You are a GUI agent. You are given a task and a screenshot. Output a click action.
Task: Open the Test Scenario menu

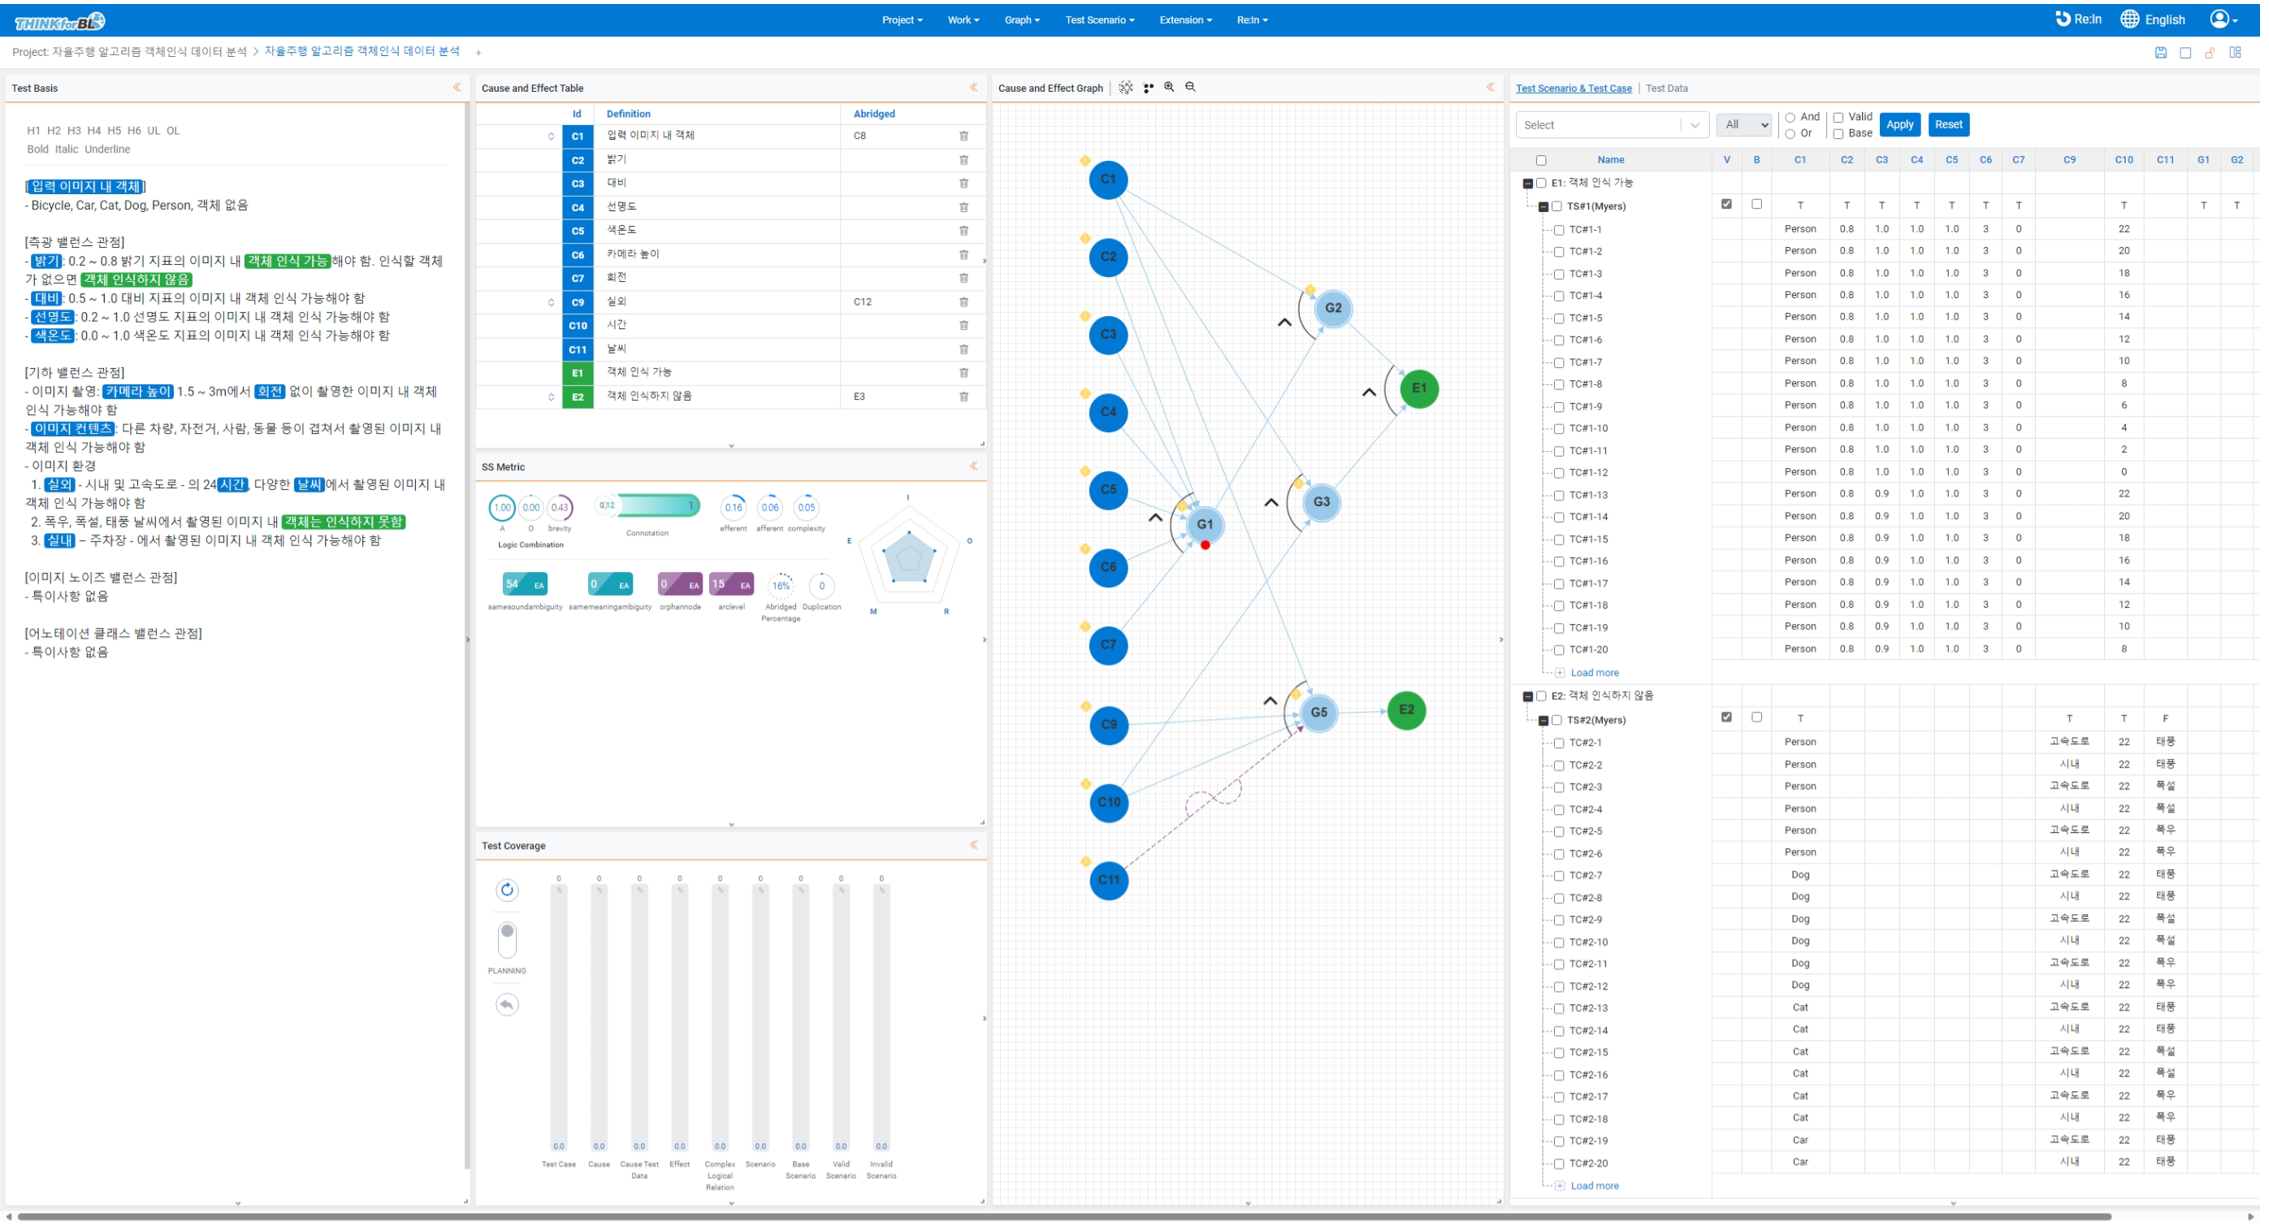(x=1099, y=20)
